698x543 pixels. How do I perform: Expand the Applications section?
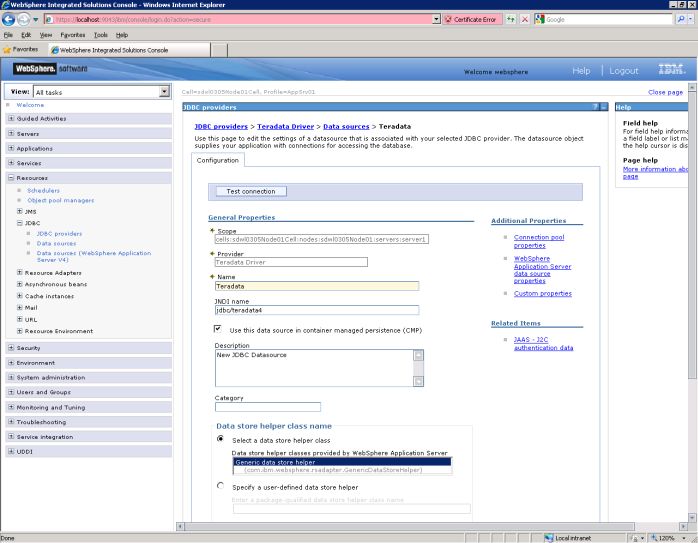click(11, 148)
